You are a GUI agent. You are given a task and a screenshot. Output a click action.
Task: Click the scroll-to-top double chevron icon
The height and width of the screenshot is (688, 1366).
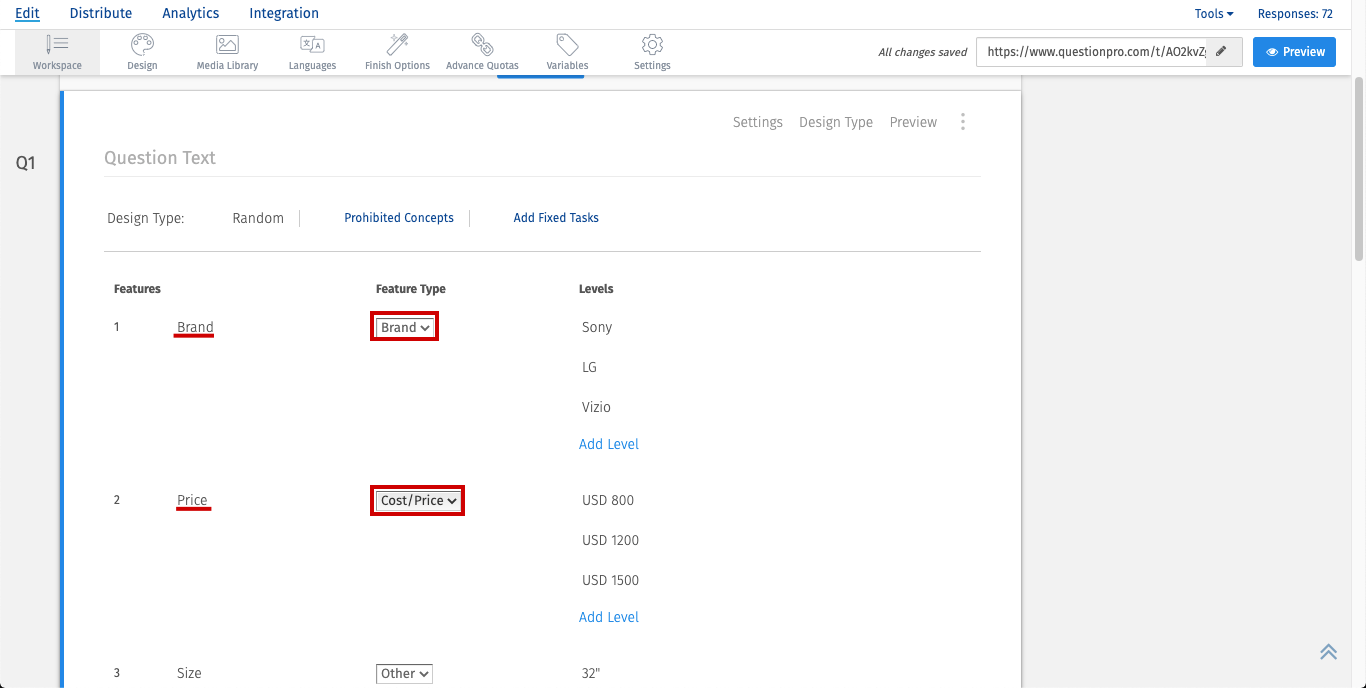pyautogui.click(x=1328, y=651)
